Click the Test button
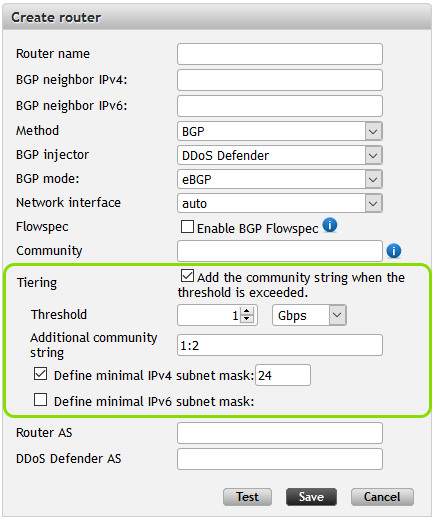436x521 pixels. click(x=247, y=497)
